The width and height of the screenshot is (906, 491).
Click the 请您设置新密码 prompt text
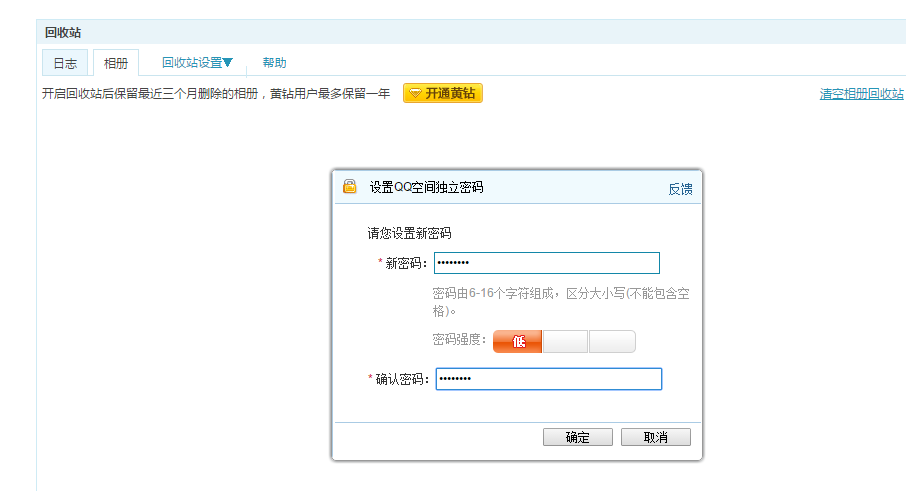click(x=409, y=233)
